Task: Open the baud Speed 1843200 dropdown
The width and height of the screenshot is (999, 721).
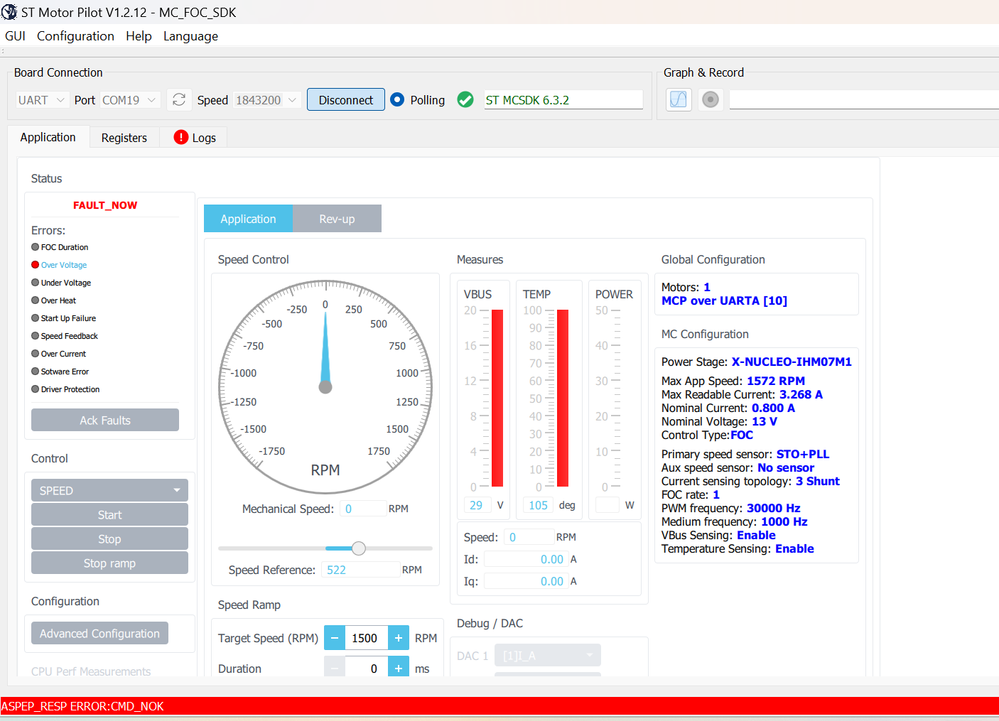Action: [x=266, y=100]
